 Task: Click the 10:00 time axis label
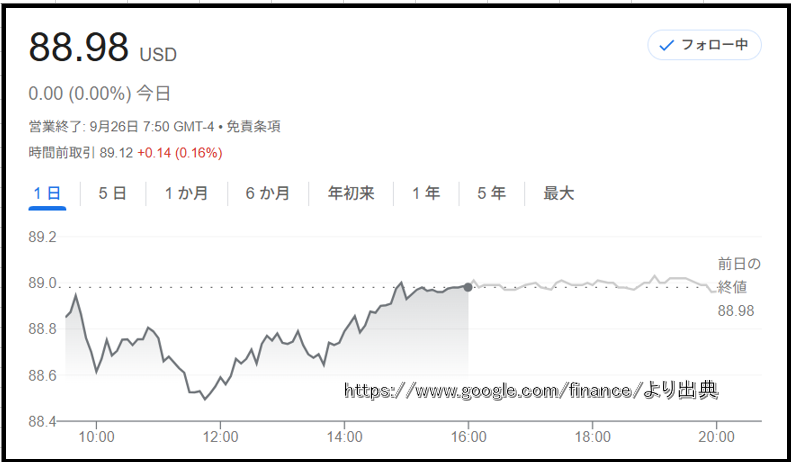click(95, 437)
